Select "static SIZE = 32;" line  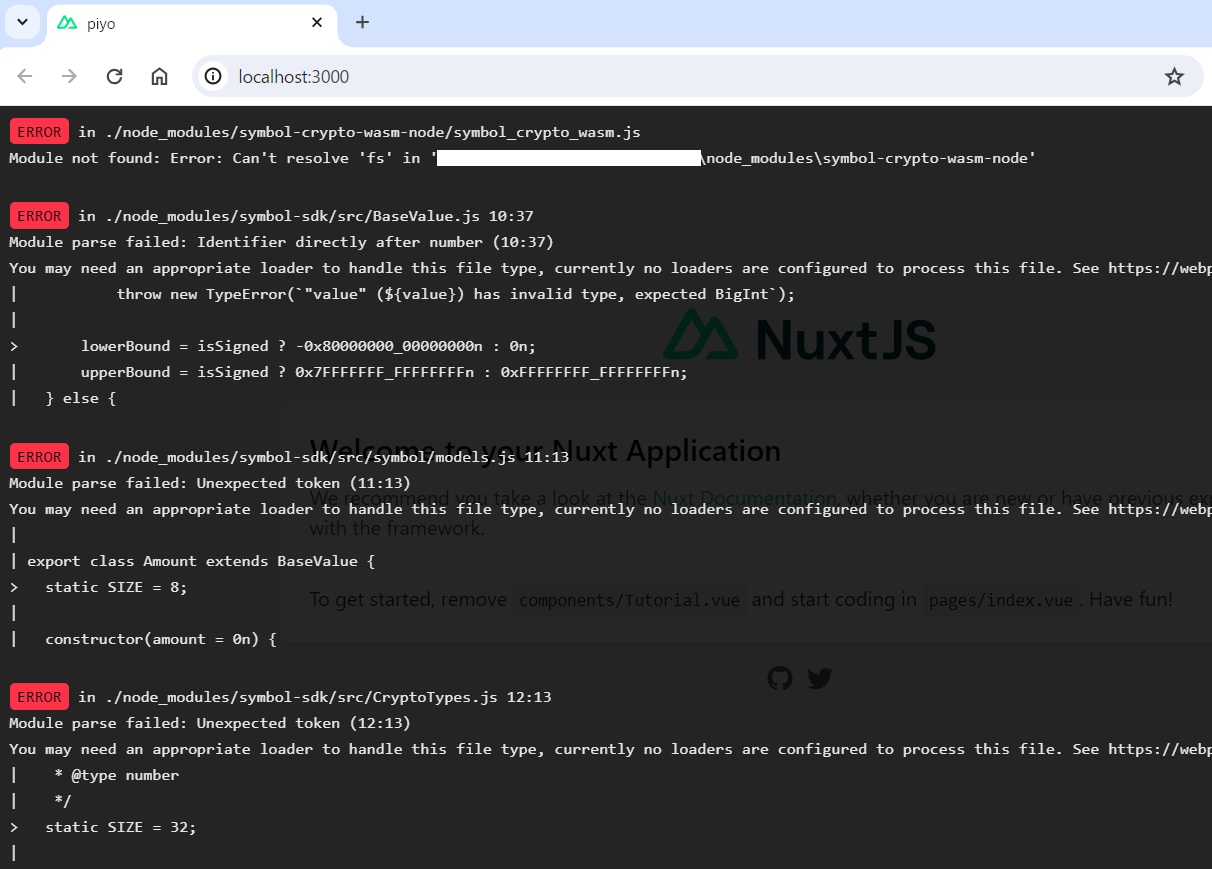121,827
